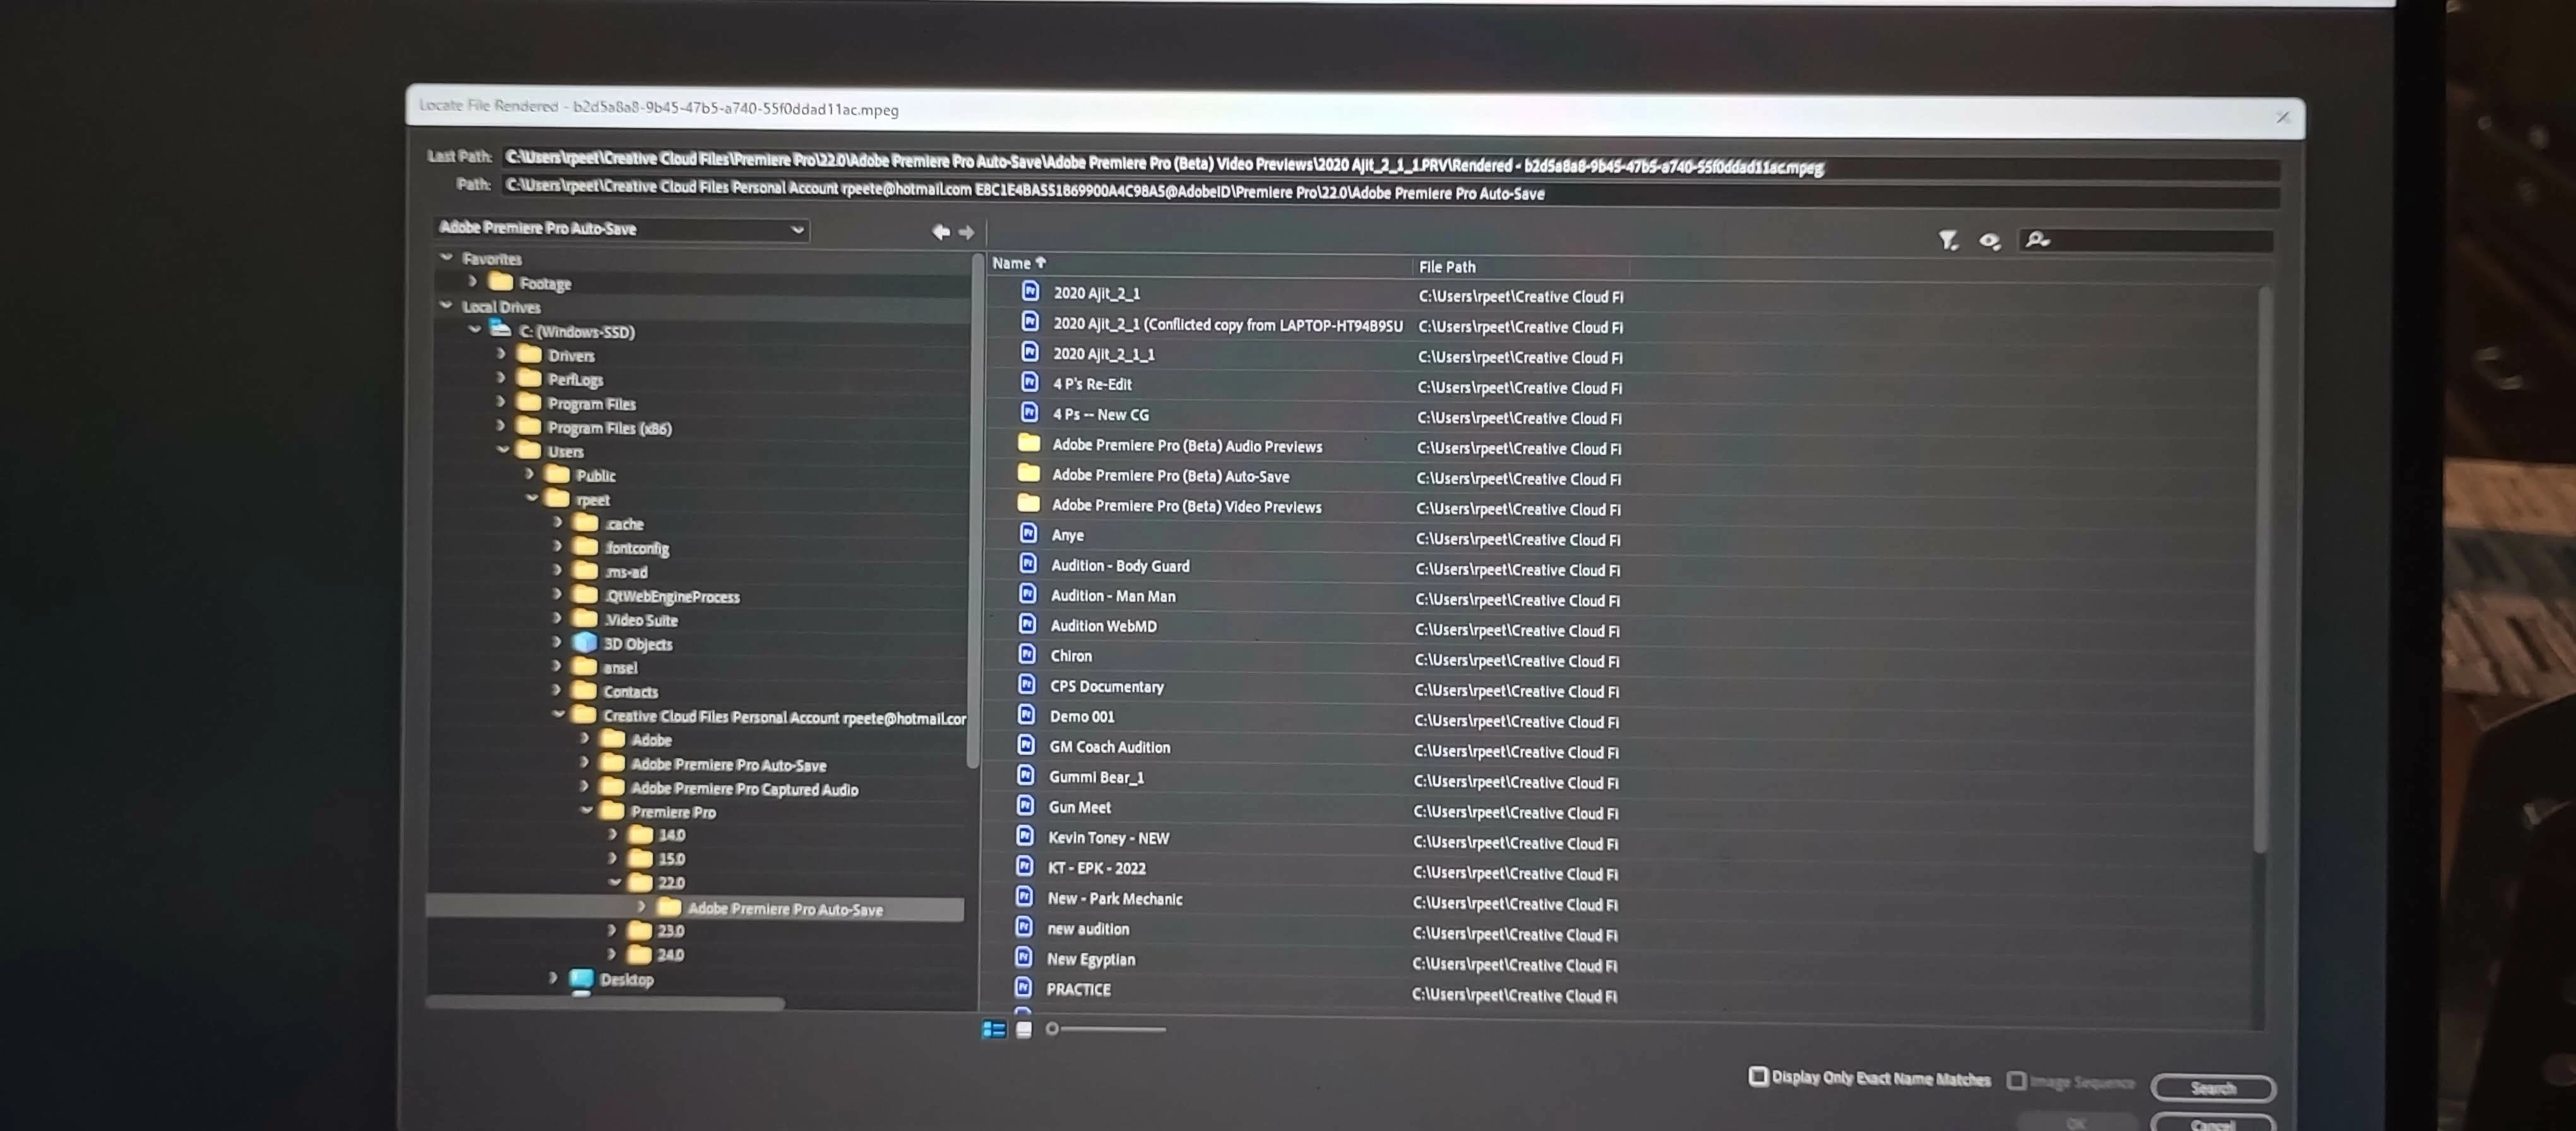This screenshot has width=2576, height=1131.
Task: Click the file type filter funnel icon
Action: coord(1947,241)
